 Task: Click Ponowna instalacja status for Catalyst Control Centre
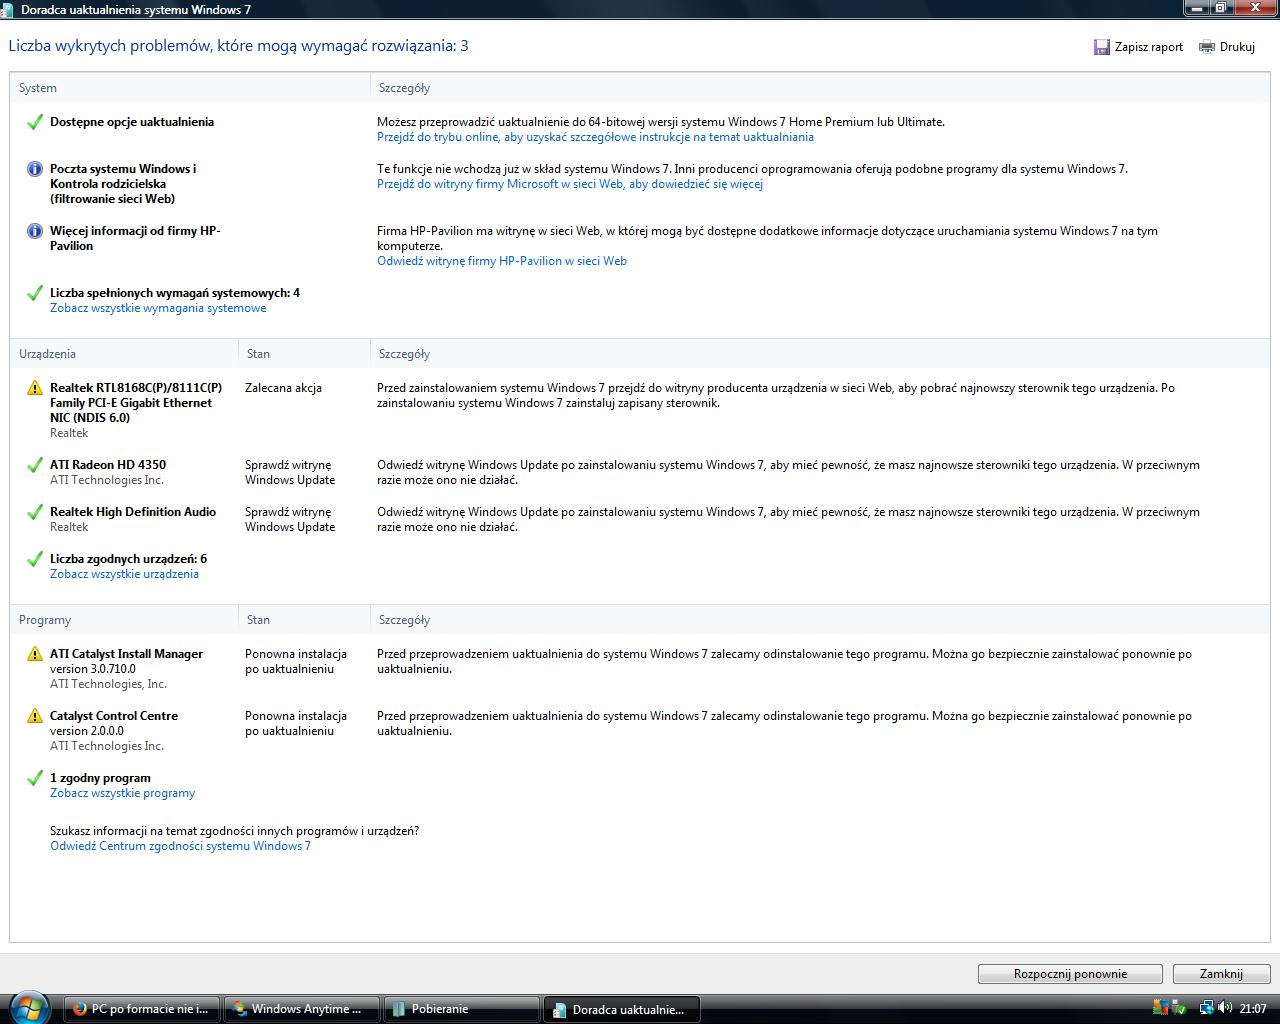click(x=296, y=723)
